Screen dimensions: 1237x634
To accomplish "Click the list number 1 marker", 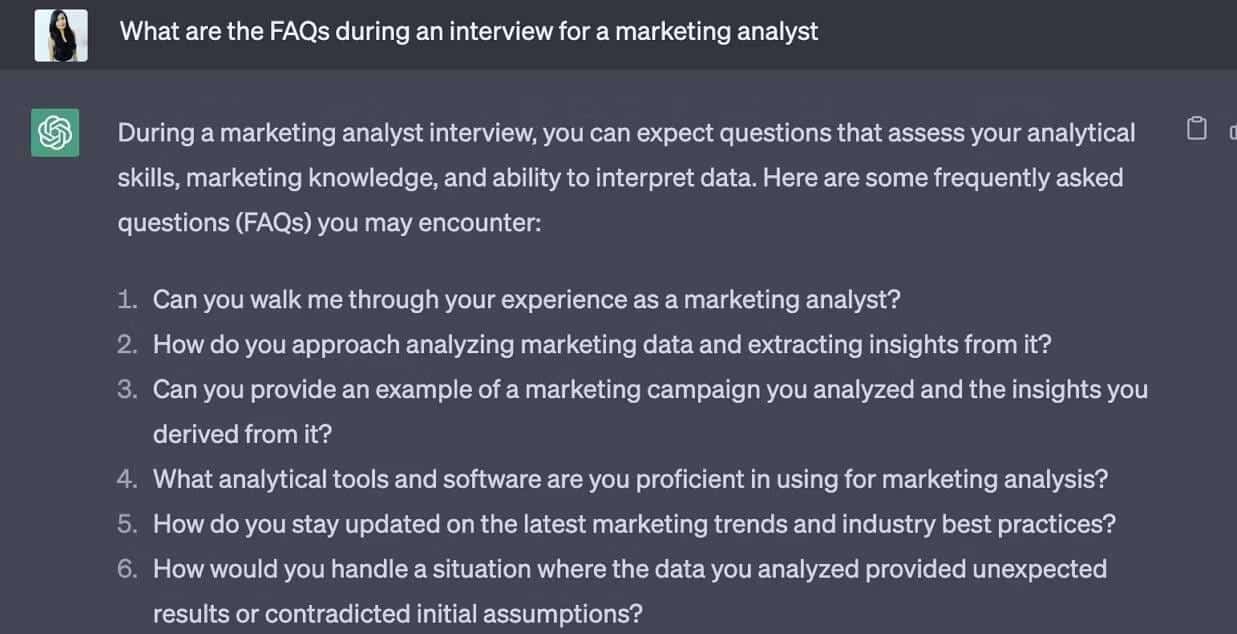I will pyautogui.click(x=127, y=299).
